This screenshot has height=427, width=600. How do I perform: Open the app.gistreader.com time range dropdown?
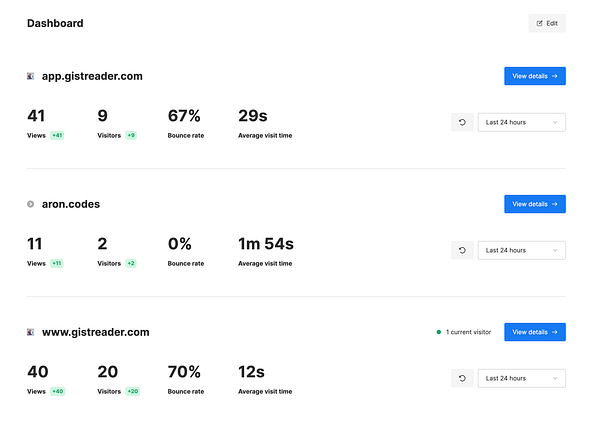(521, 122)
